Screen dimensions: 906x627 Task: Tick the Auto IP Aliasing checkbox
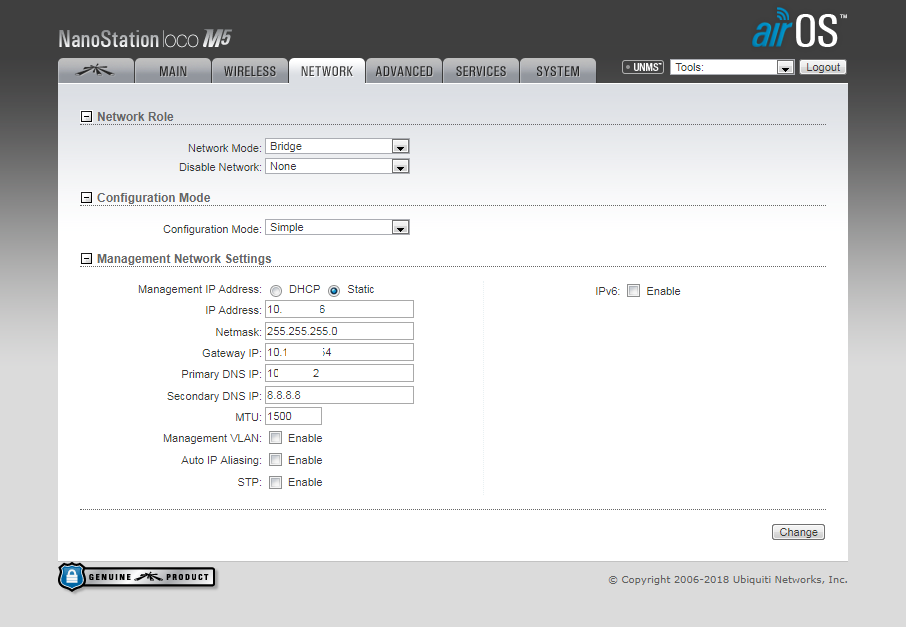coord(275,460)
